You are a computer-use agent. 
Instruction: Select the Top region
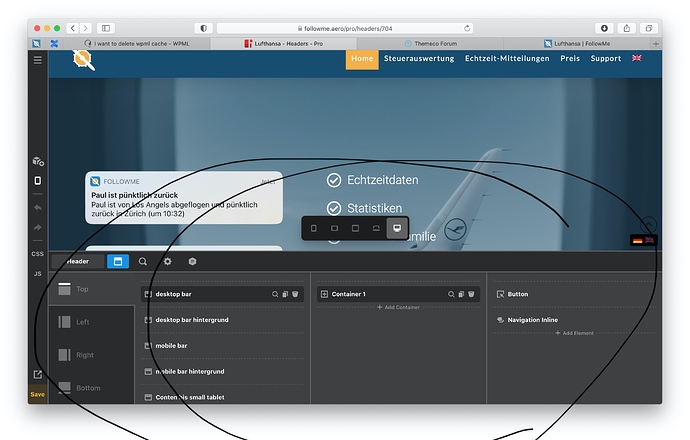(92, 289)
